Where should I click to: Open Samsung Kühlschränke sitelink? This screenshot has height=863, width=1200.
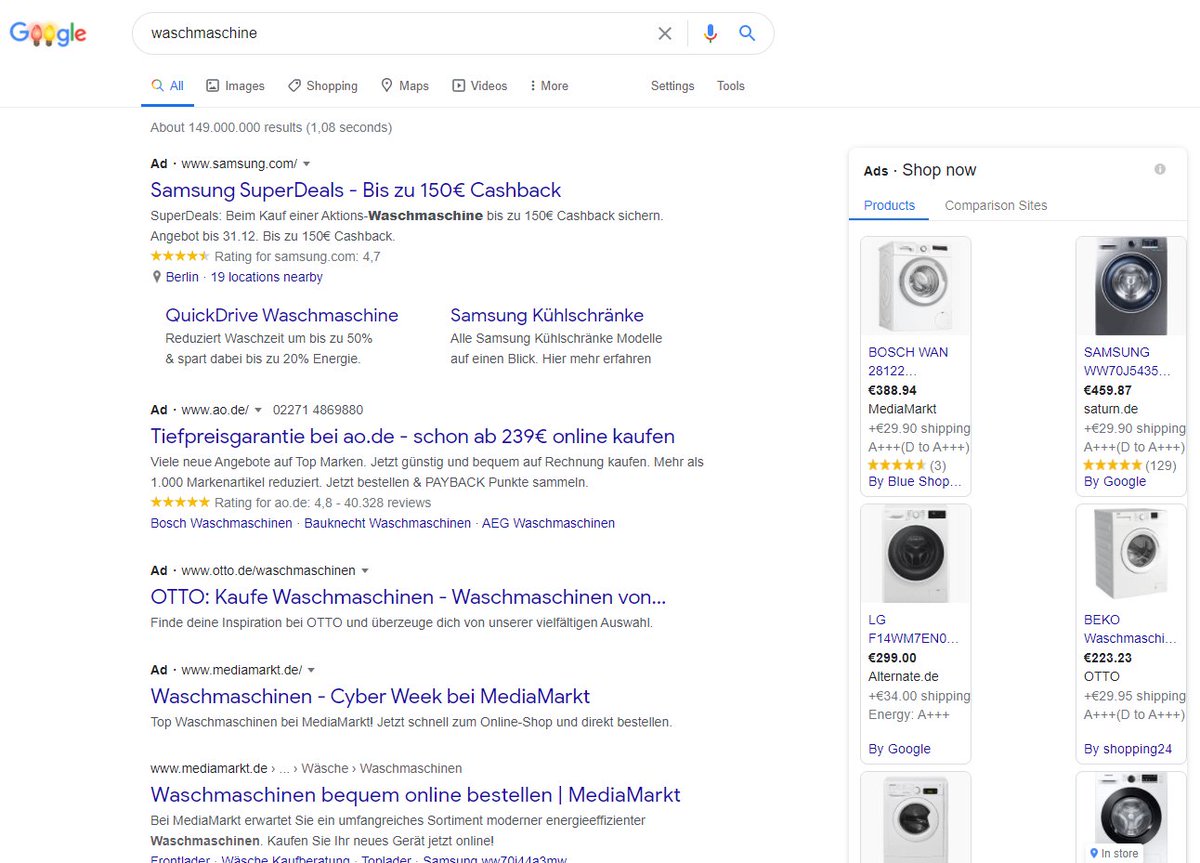tap(547, 315)
